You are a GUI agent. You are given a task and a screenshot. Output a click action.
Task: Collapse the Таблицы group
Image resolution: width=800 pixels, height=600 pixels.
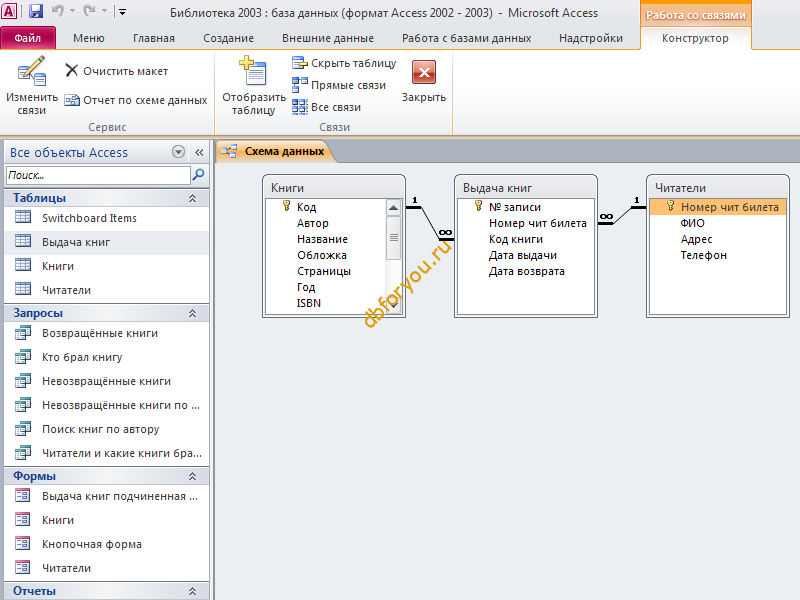(192, 198)
